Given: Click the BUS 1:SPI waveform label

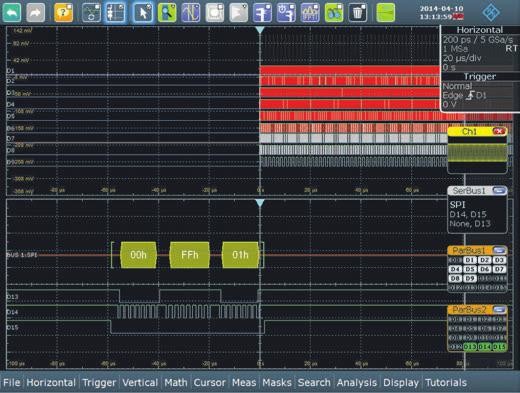Looking at the screenshot, I should coord(22,255).
